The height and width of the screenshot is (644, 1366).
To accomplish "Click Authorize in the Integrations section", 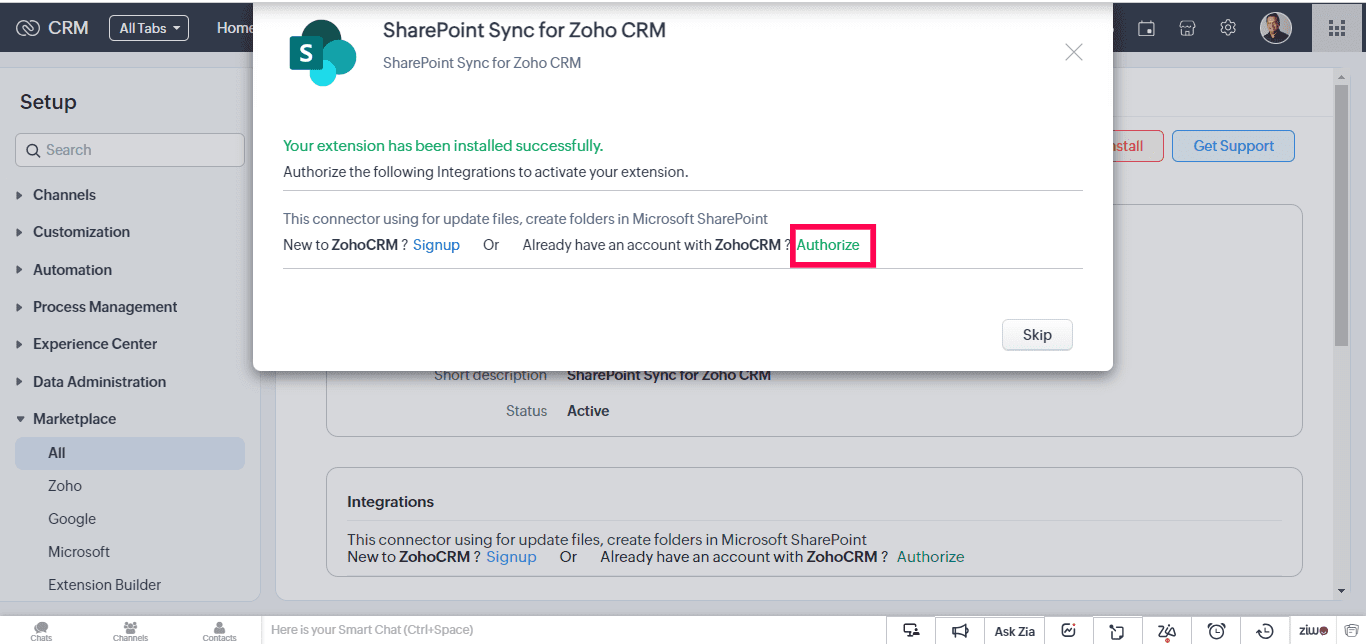I will [930, 557].
